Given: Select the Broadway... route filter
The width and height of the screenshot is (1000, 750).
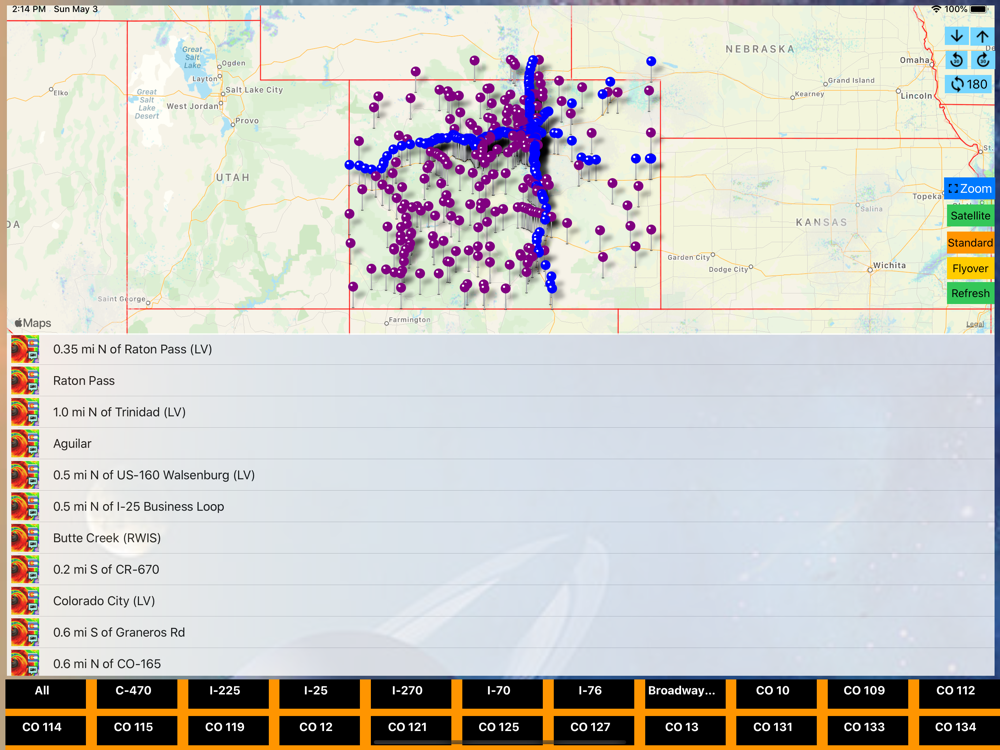Looking at the screenshot, I should click(685, 693).
